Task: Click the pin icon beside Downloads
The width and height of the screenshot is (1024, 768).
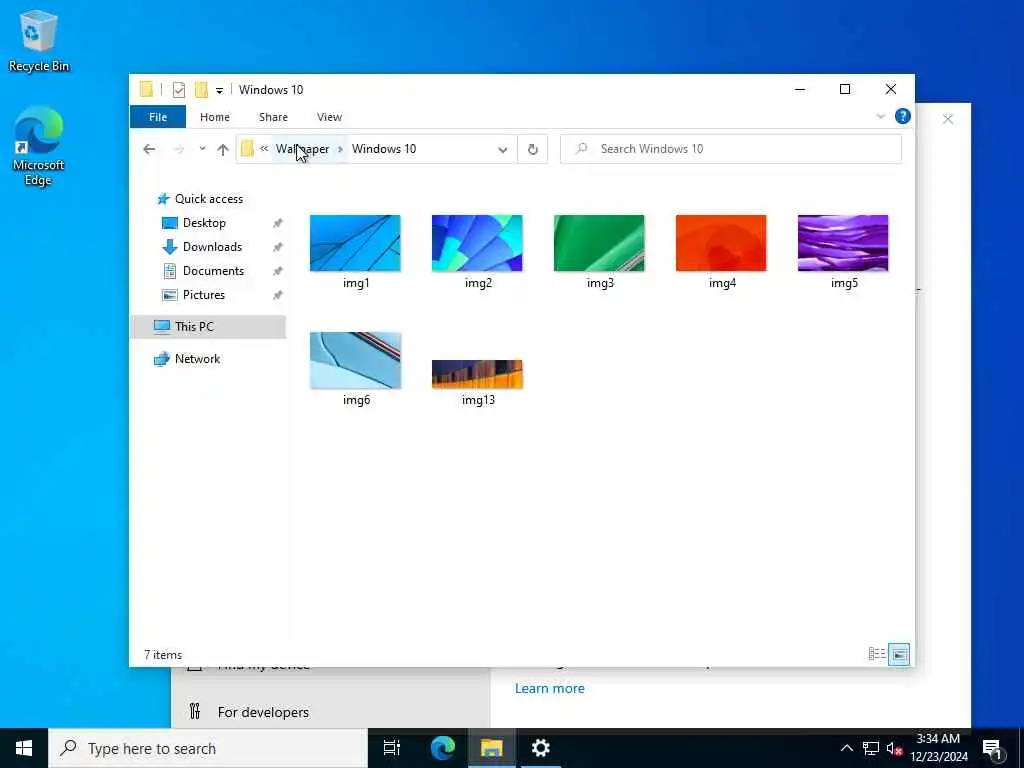Action: (278, 248)
